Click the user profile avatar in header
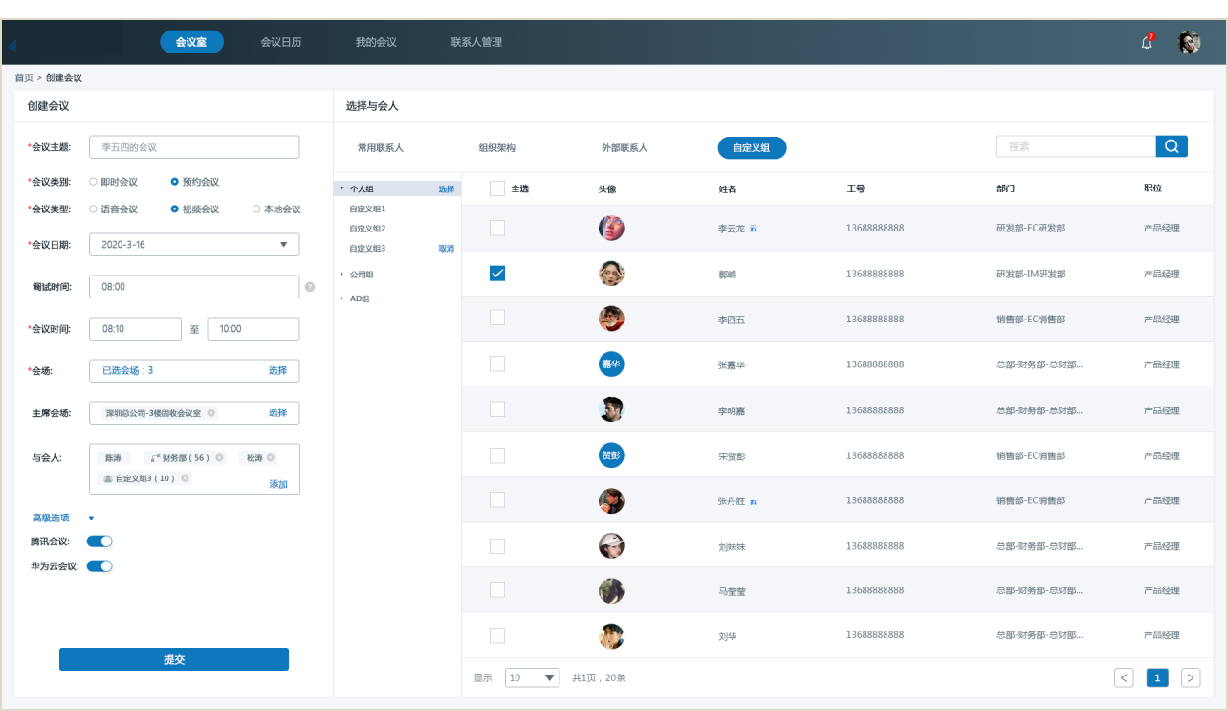 tap(1189, 43)
